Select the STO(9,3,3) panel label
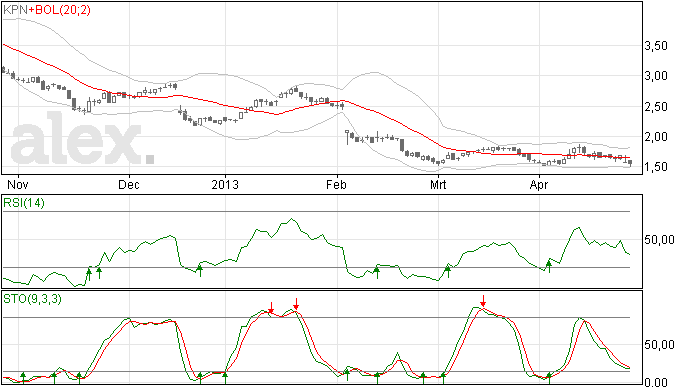This screenshot has height=387, width=690. (x=32, y=299)
